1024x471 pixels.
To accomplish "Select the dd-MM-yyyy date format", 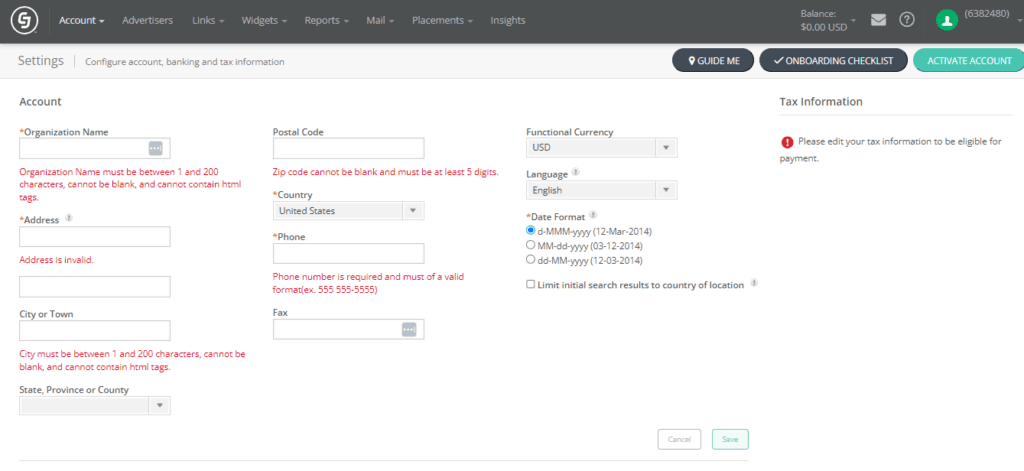I will [531, 259].
